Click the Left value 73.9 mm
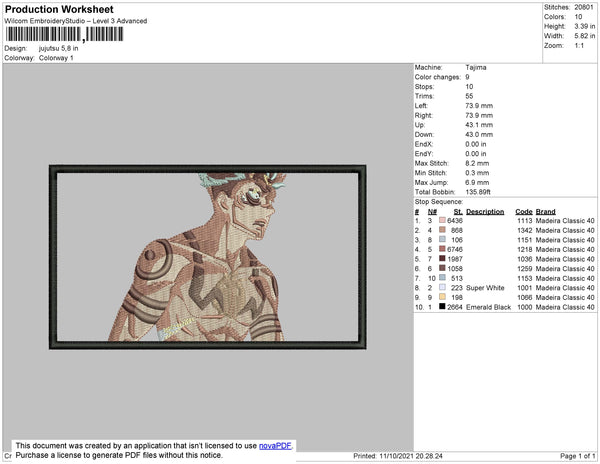 tap(479, 106)
